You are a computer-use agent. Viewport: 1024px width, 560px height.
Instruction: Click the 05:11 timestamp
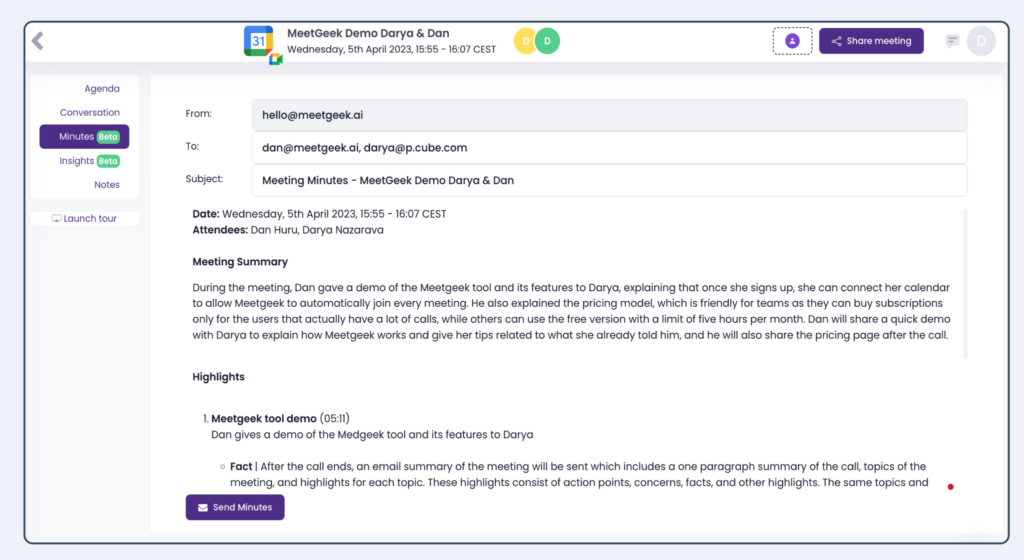point(334,418)
